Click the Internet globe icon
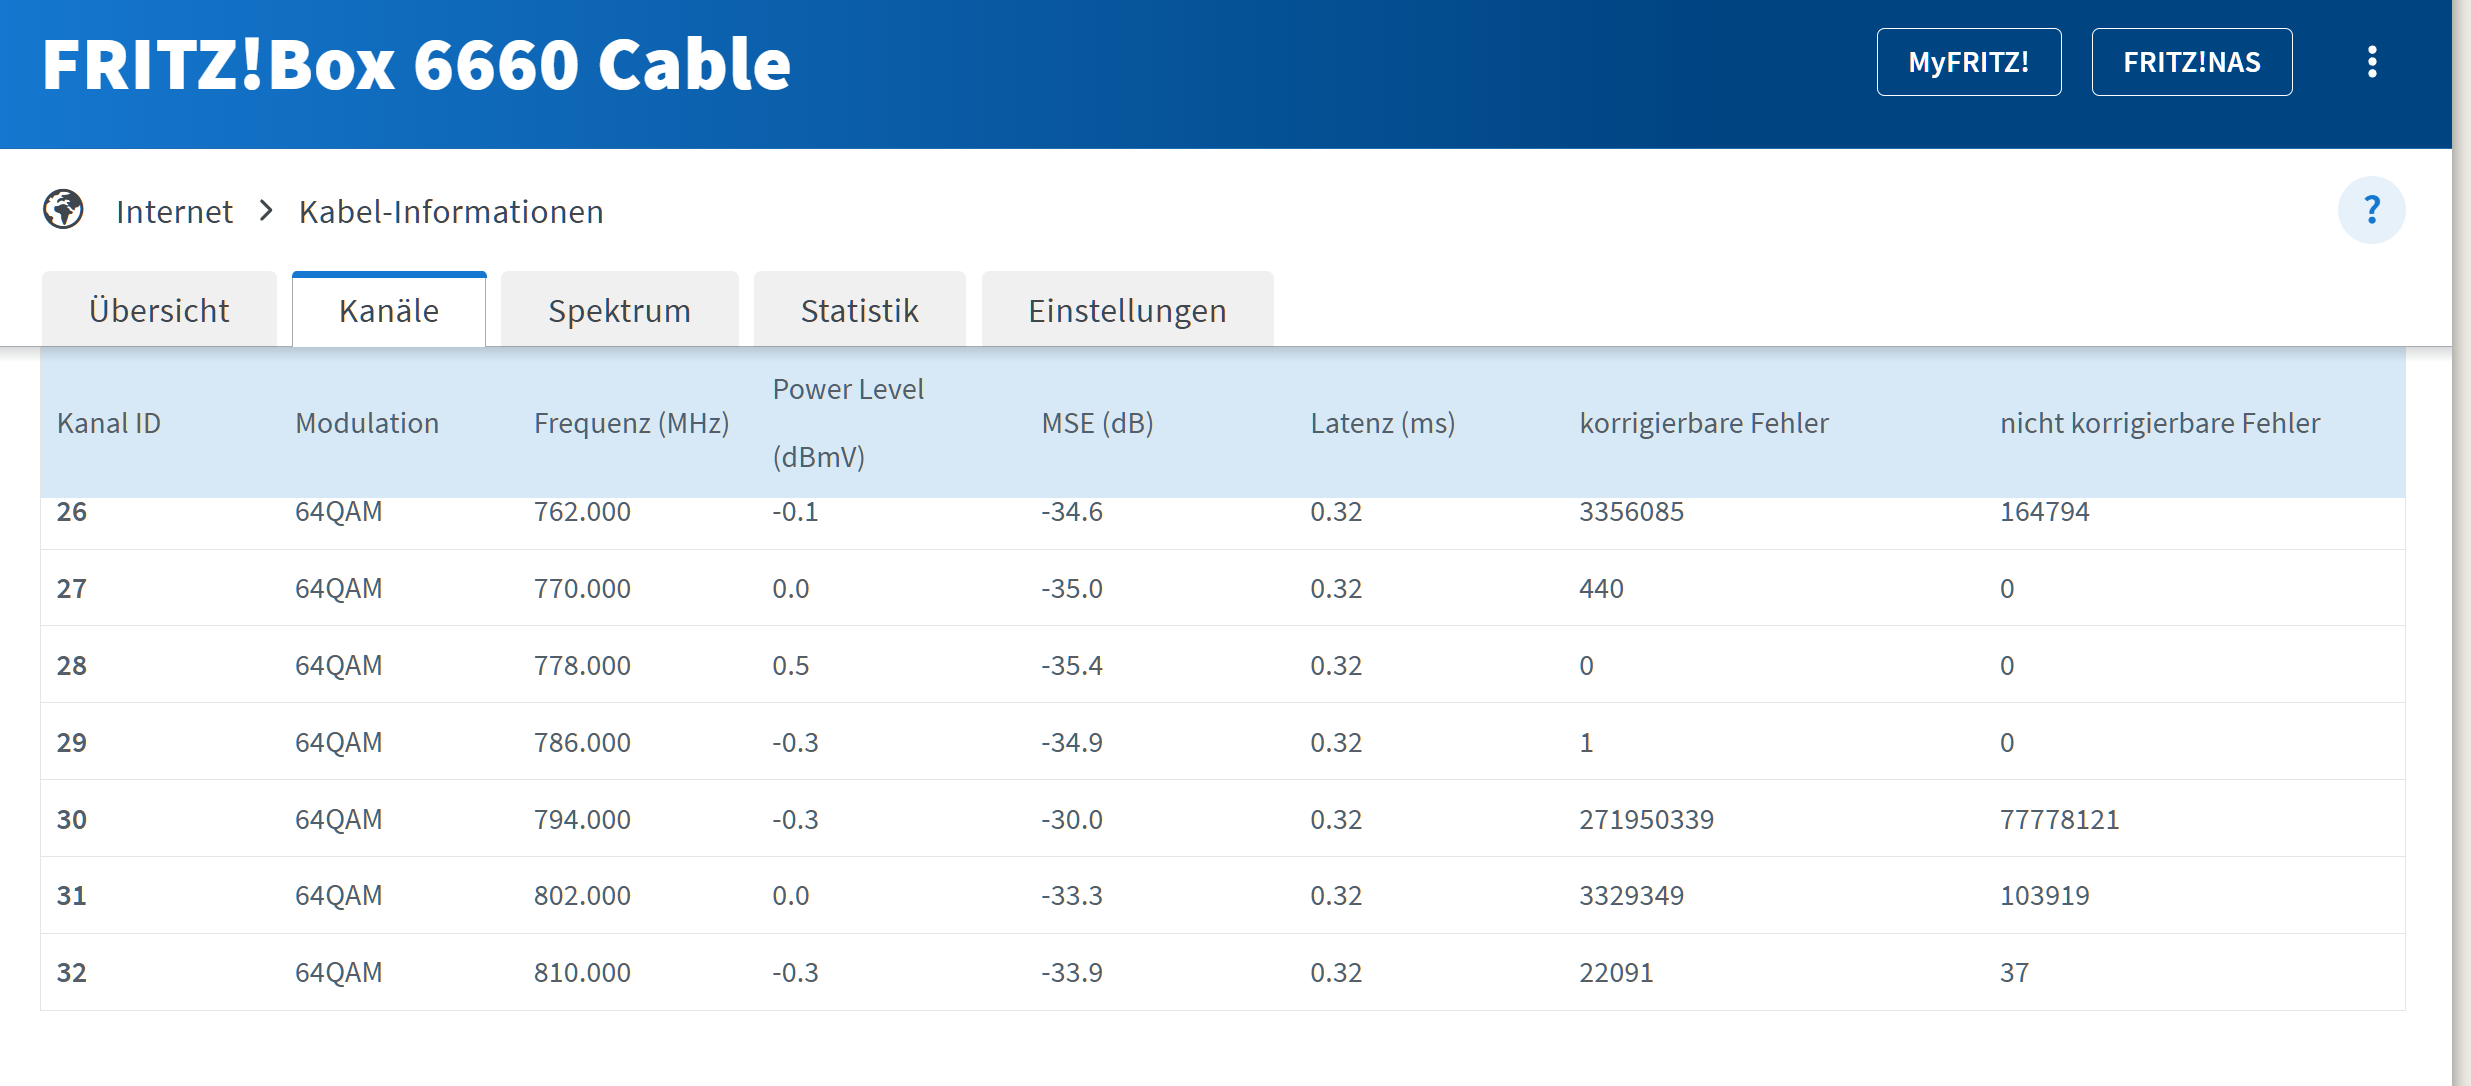2471x1086 pixels. (x=63, y=210)
